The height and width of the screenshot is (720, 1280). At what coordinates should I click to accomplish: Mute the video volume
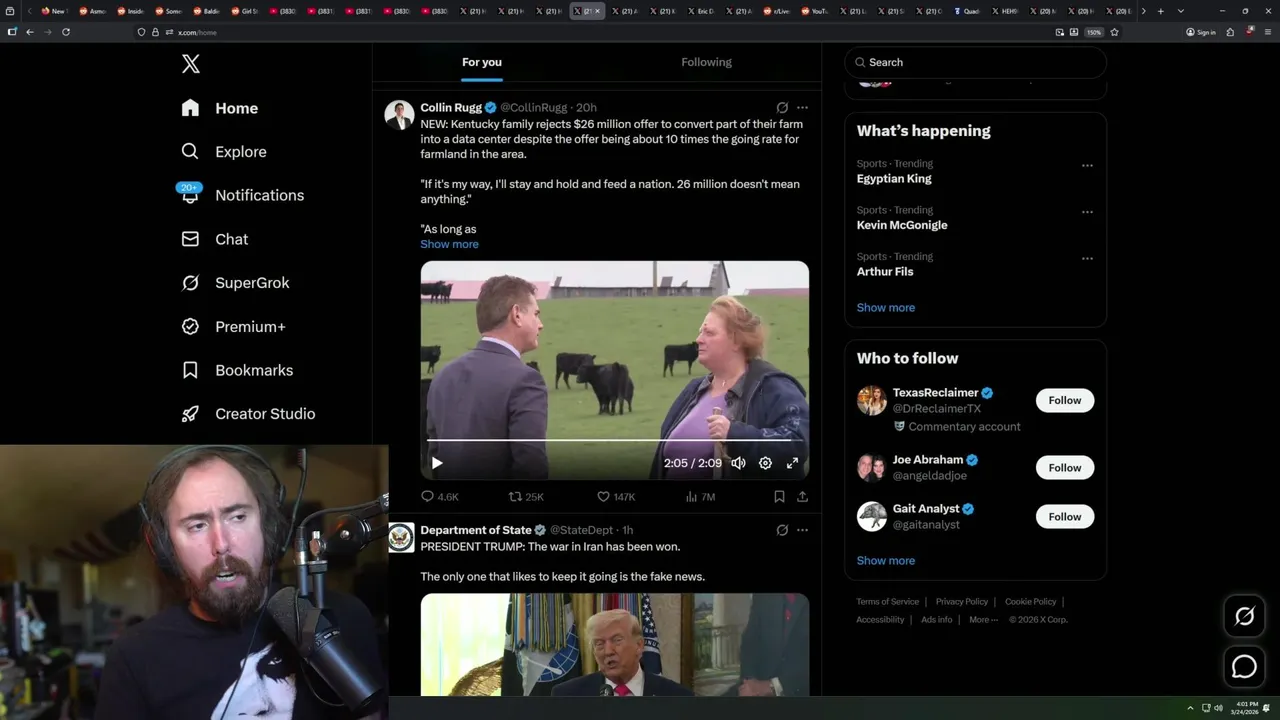point(738,463)
